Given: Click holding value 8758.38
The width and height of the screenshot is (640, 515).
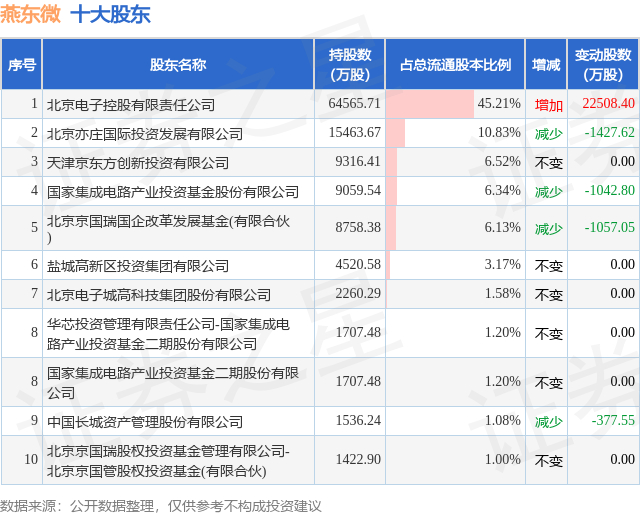Looking at the screenshot, I should (x=358, y=227).
